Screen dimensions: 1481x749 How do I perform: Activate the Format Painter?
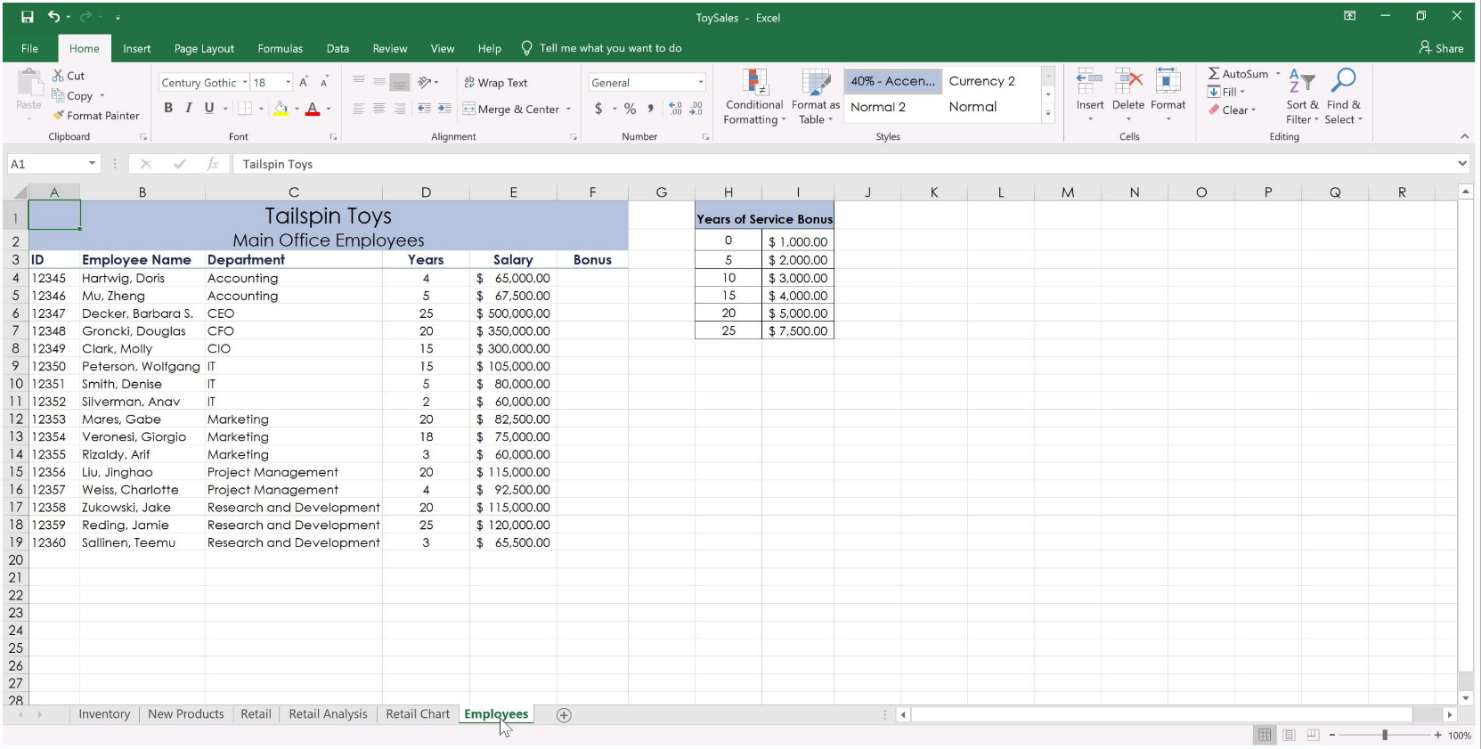tap(96, 116)
